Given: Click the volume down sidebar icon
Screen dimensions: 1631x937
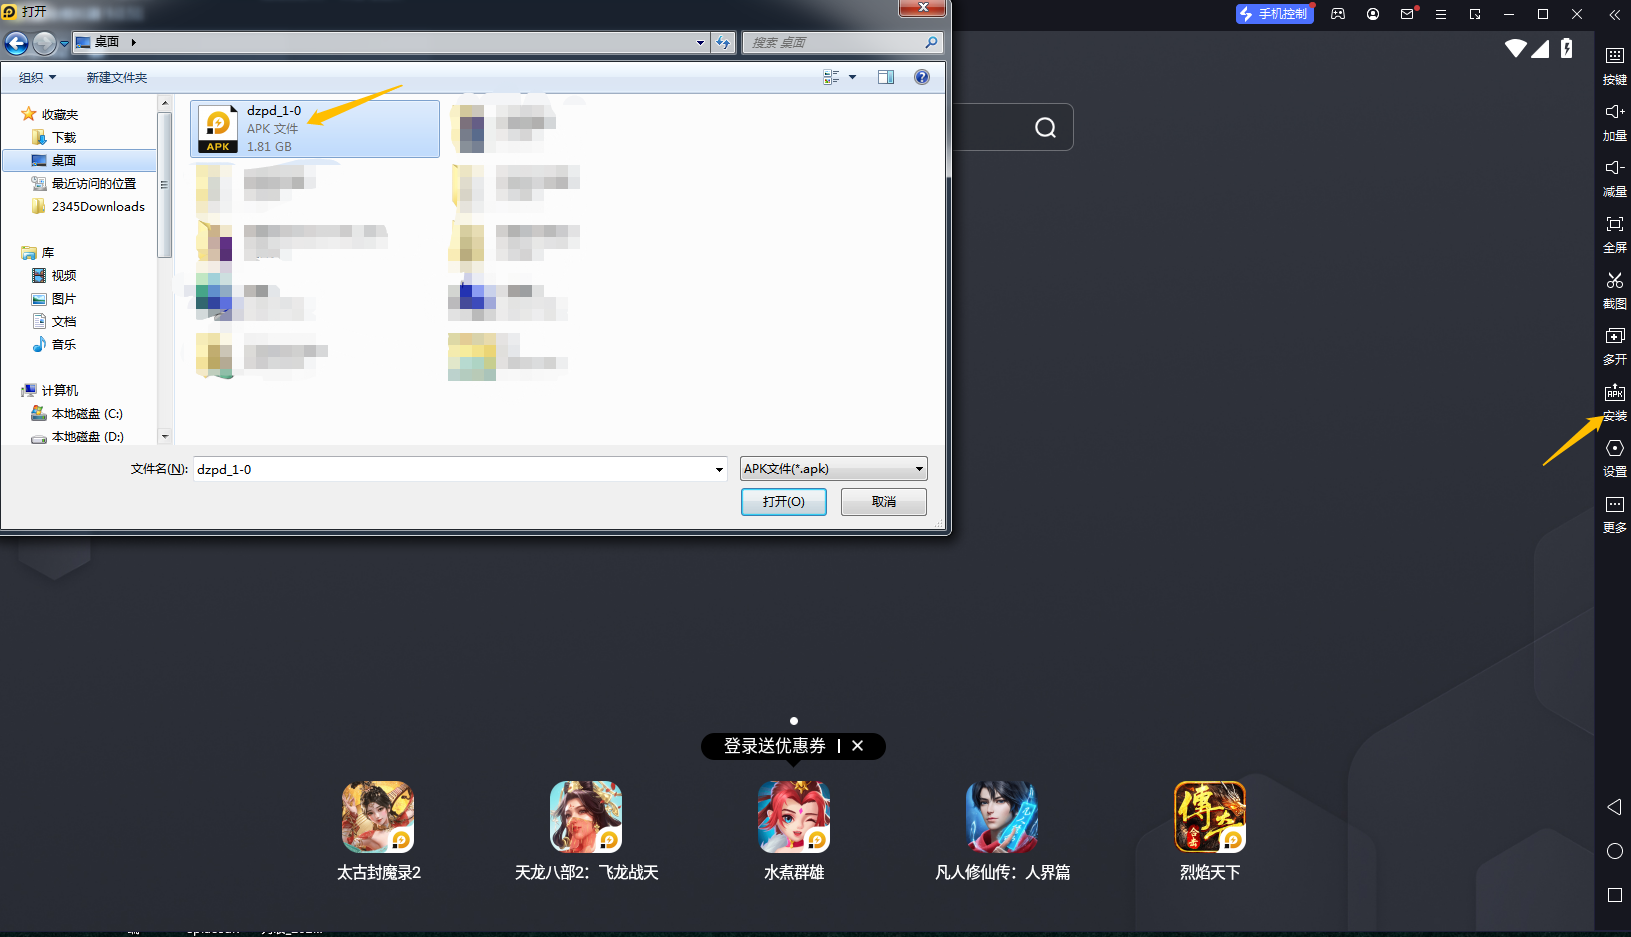Looking at the screenshot, I should [1614, 168].
